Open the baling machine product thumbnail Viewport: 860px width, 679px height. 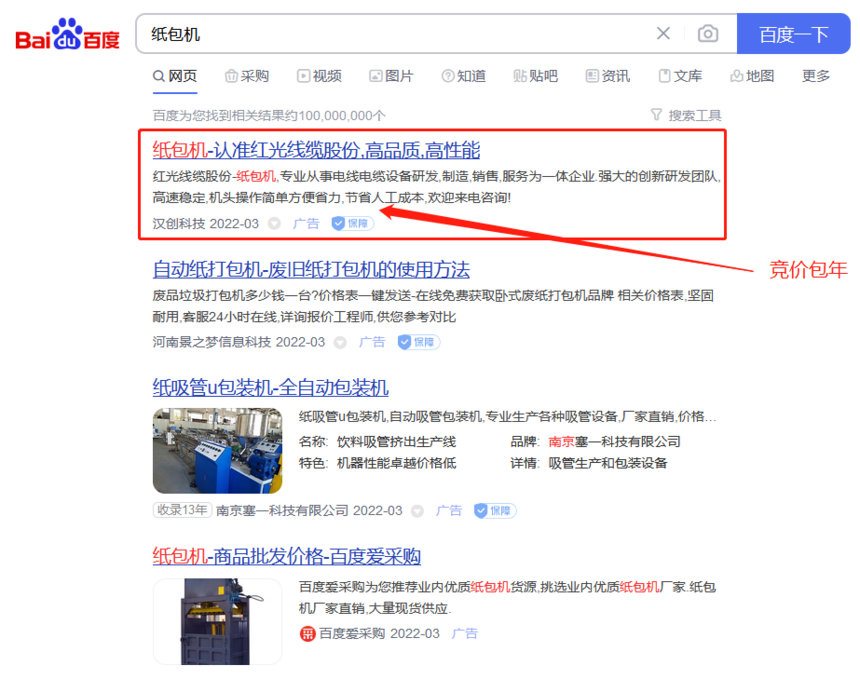(217, 621)
